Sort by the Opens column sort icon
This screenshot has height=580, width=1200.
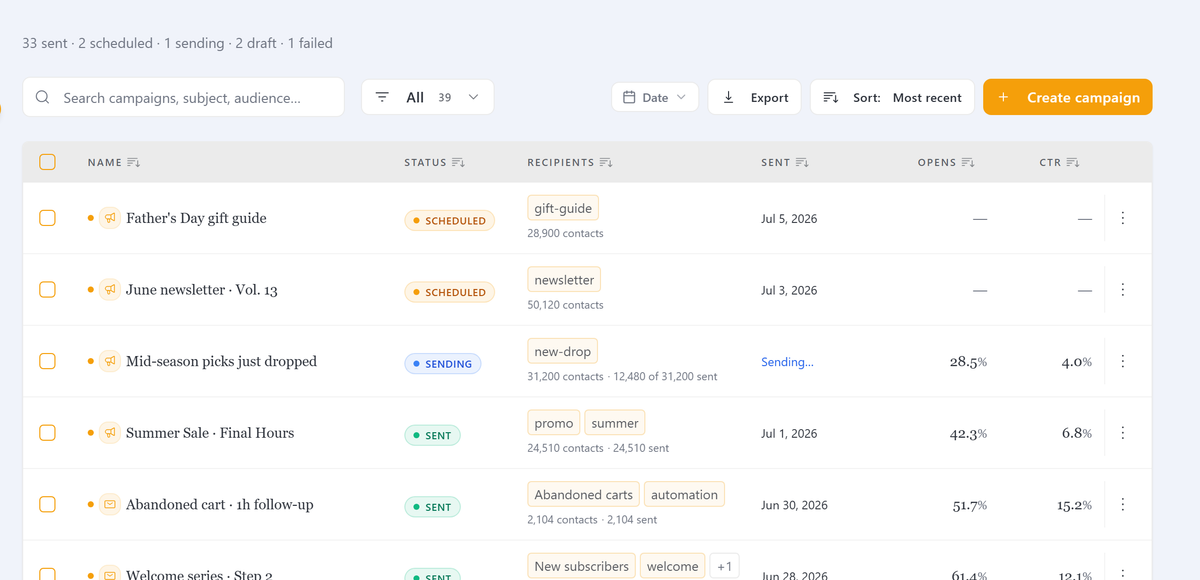click(x=968, y=163)
